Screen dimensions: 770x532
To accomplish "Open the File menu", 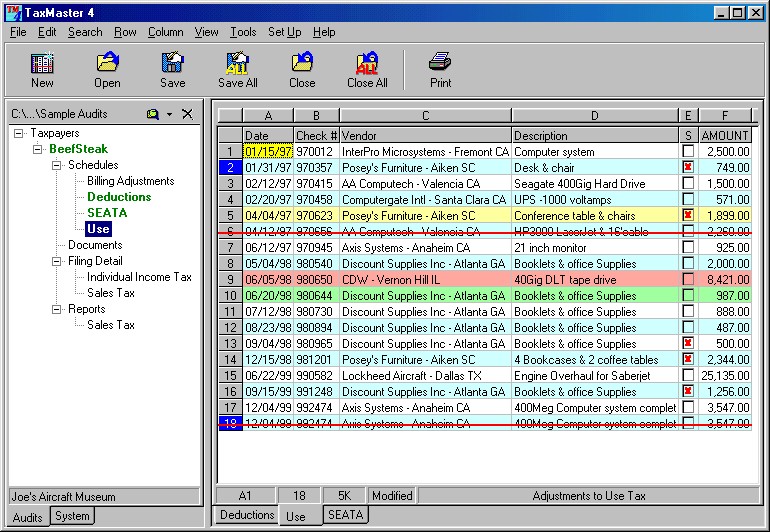I will coord(18,32).
